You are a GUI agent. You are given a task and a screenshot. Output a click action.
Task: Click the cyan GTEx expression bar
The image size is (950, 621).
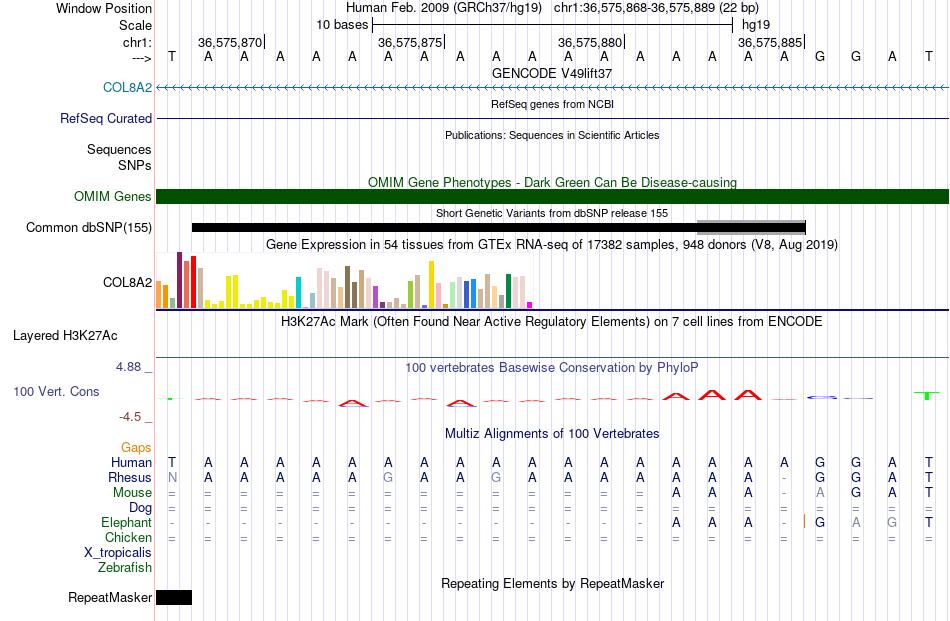pos(298,293)
